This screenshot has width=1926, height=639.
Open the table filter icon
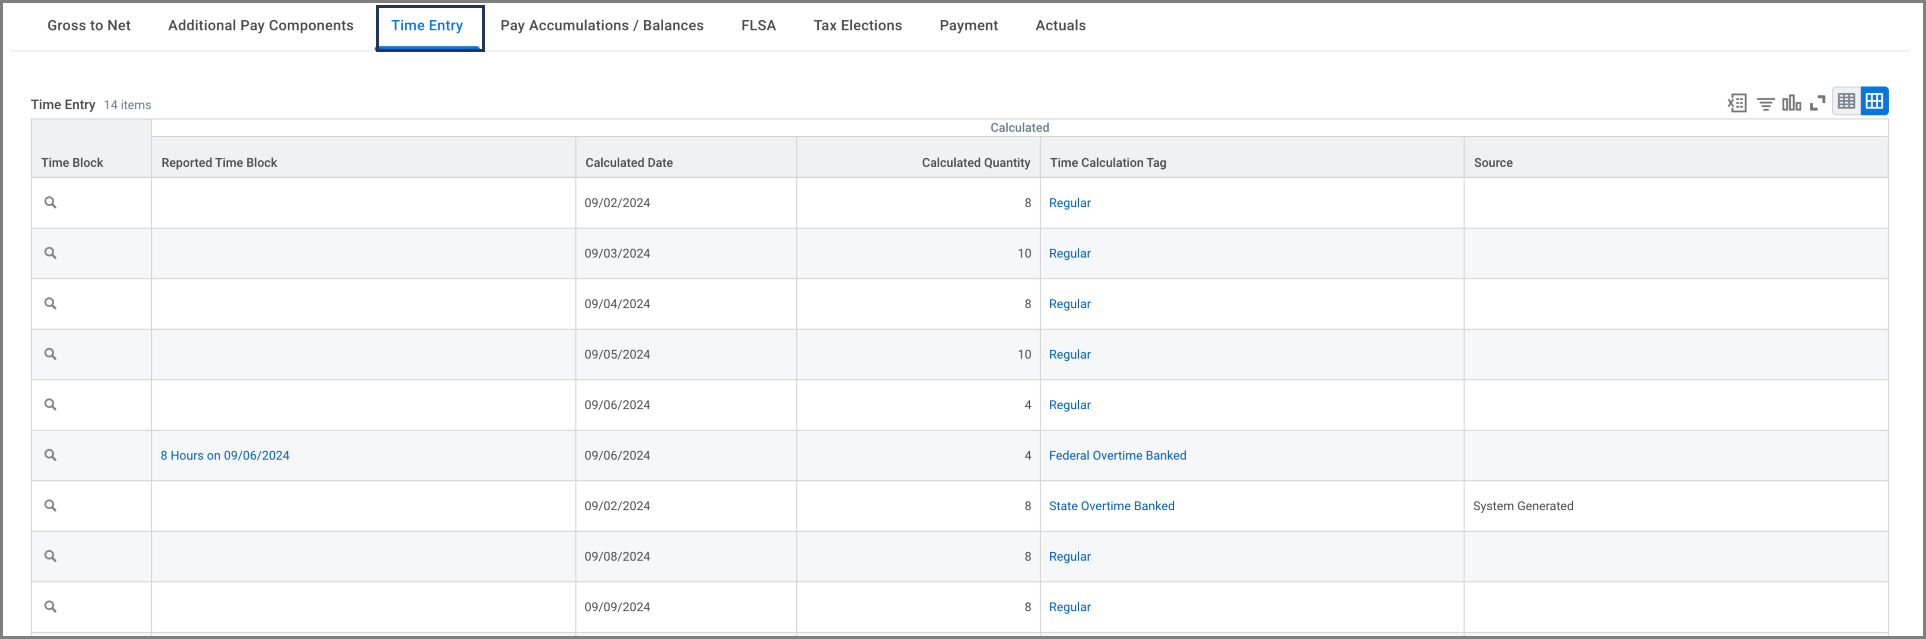point(1765,103)
